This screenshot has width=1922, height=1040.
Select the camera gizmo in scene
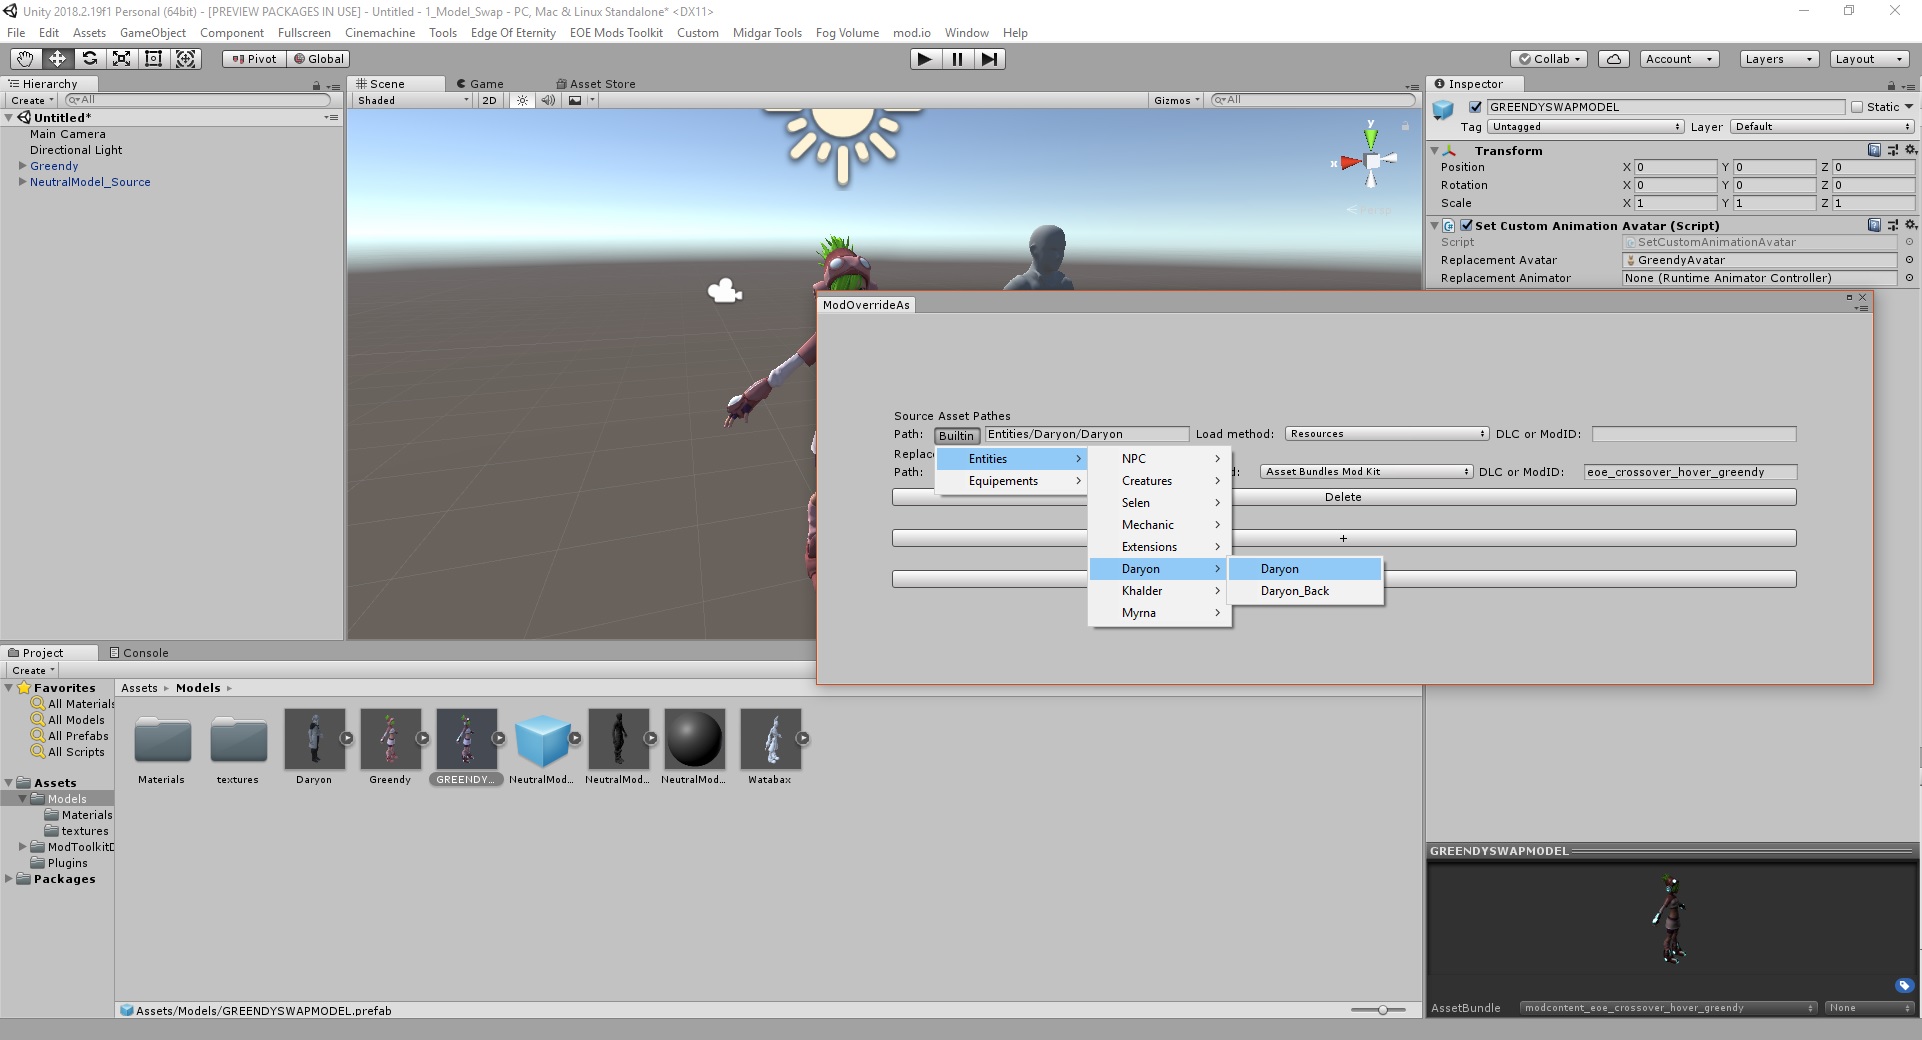[x=724, y=291]
